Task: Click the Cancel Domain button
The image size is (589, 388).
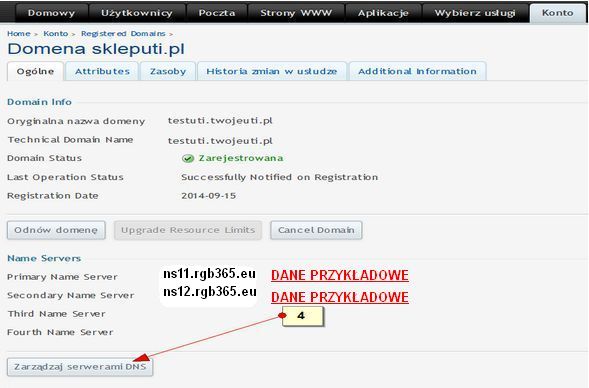Action: coord(316,230)
